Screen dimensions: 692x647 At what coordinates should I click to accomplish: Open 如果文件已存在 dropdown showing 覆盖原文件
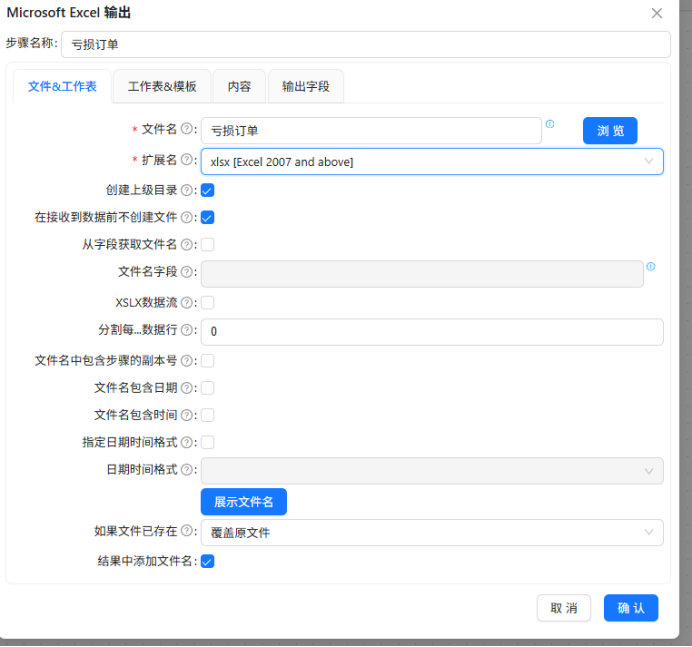pyautogui.click(x=432, y=533)
